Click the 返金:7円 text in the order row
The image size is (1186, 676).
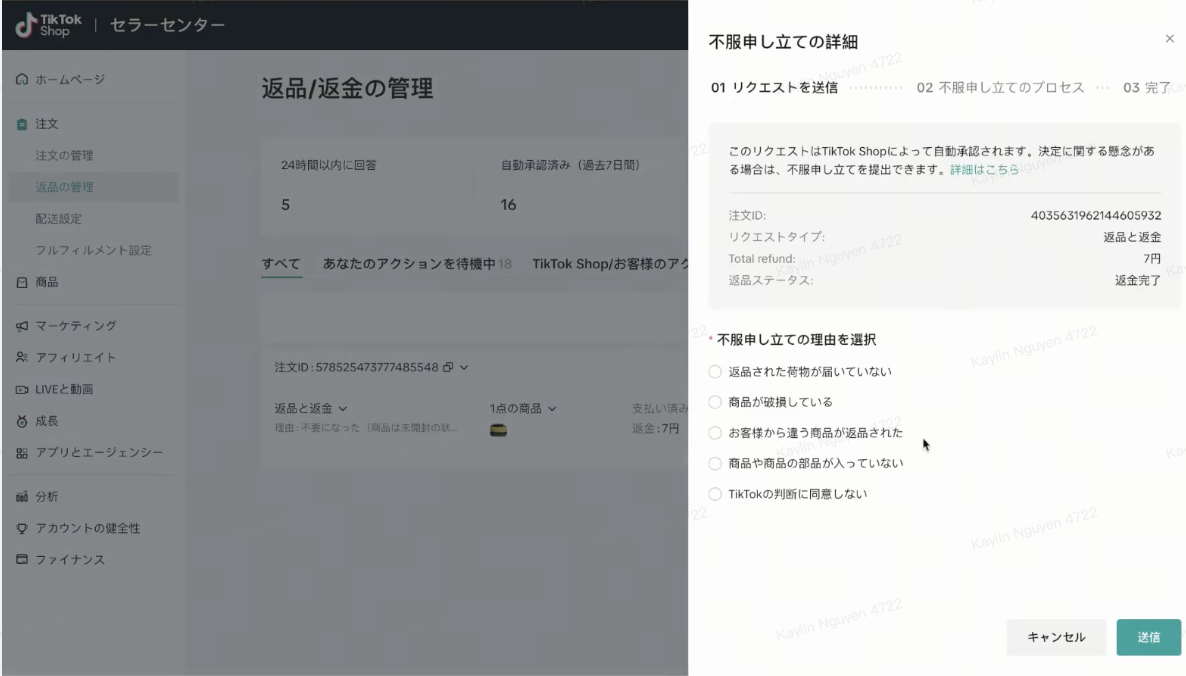tap(656, 429)
